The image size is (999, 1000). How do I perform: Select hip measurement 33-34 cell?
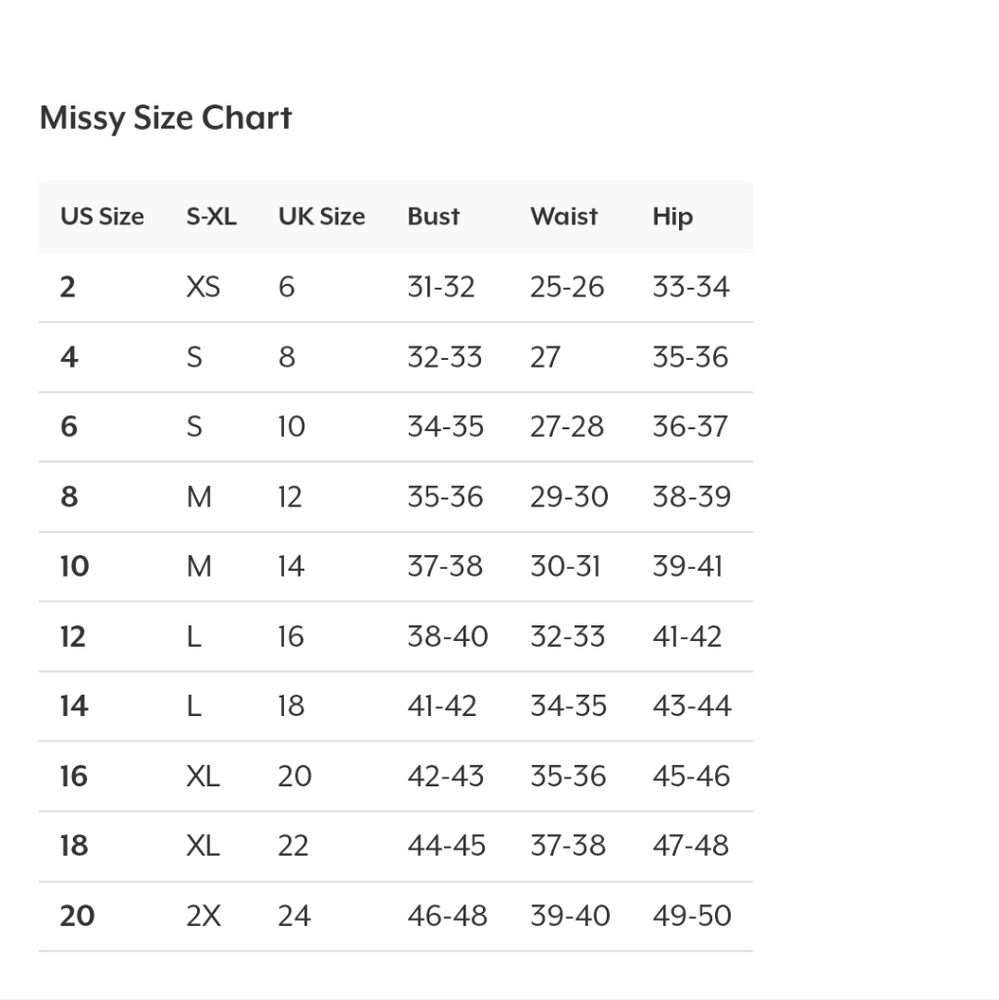(691, 288)
